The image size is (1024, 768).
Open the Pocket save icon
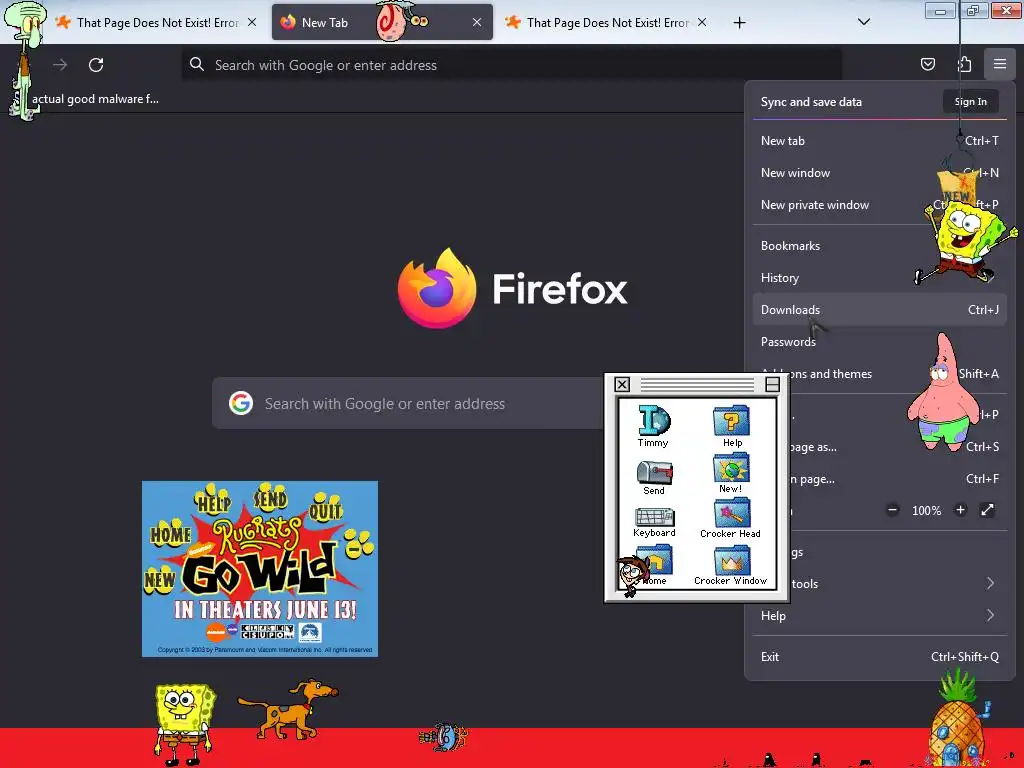(927, 64)
